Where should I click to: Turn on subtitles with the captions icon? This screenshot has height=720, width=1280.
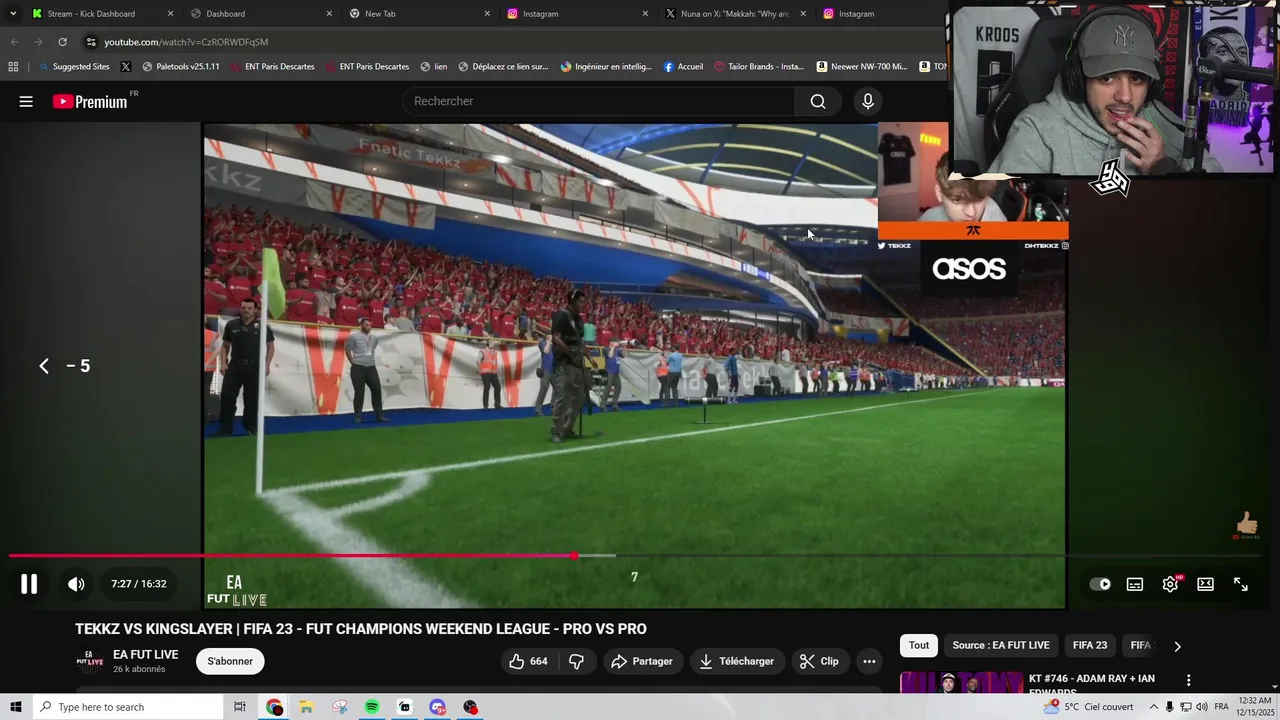[1135, 584]
